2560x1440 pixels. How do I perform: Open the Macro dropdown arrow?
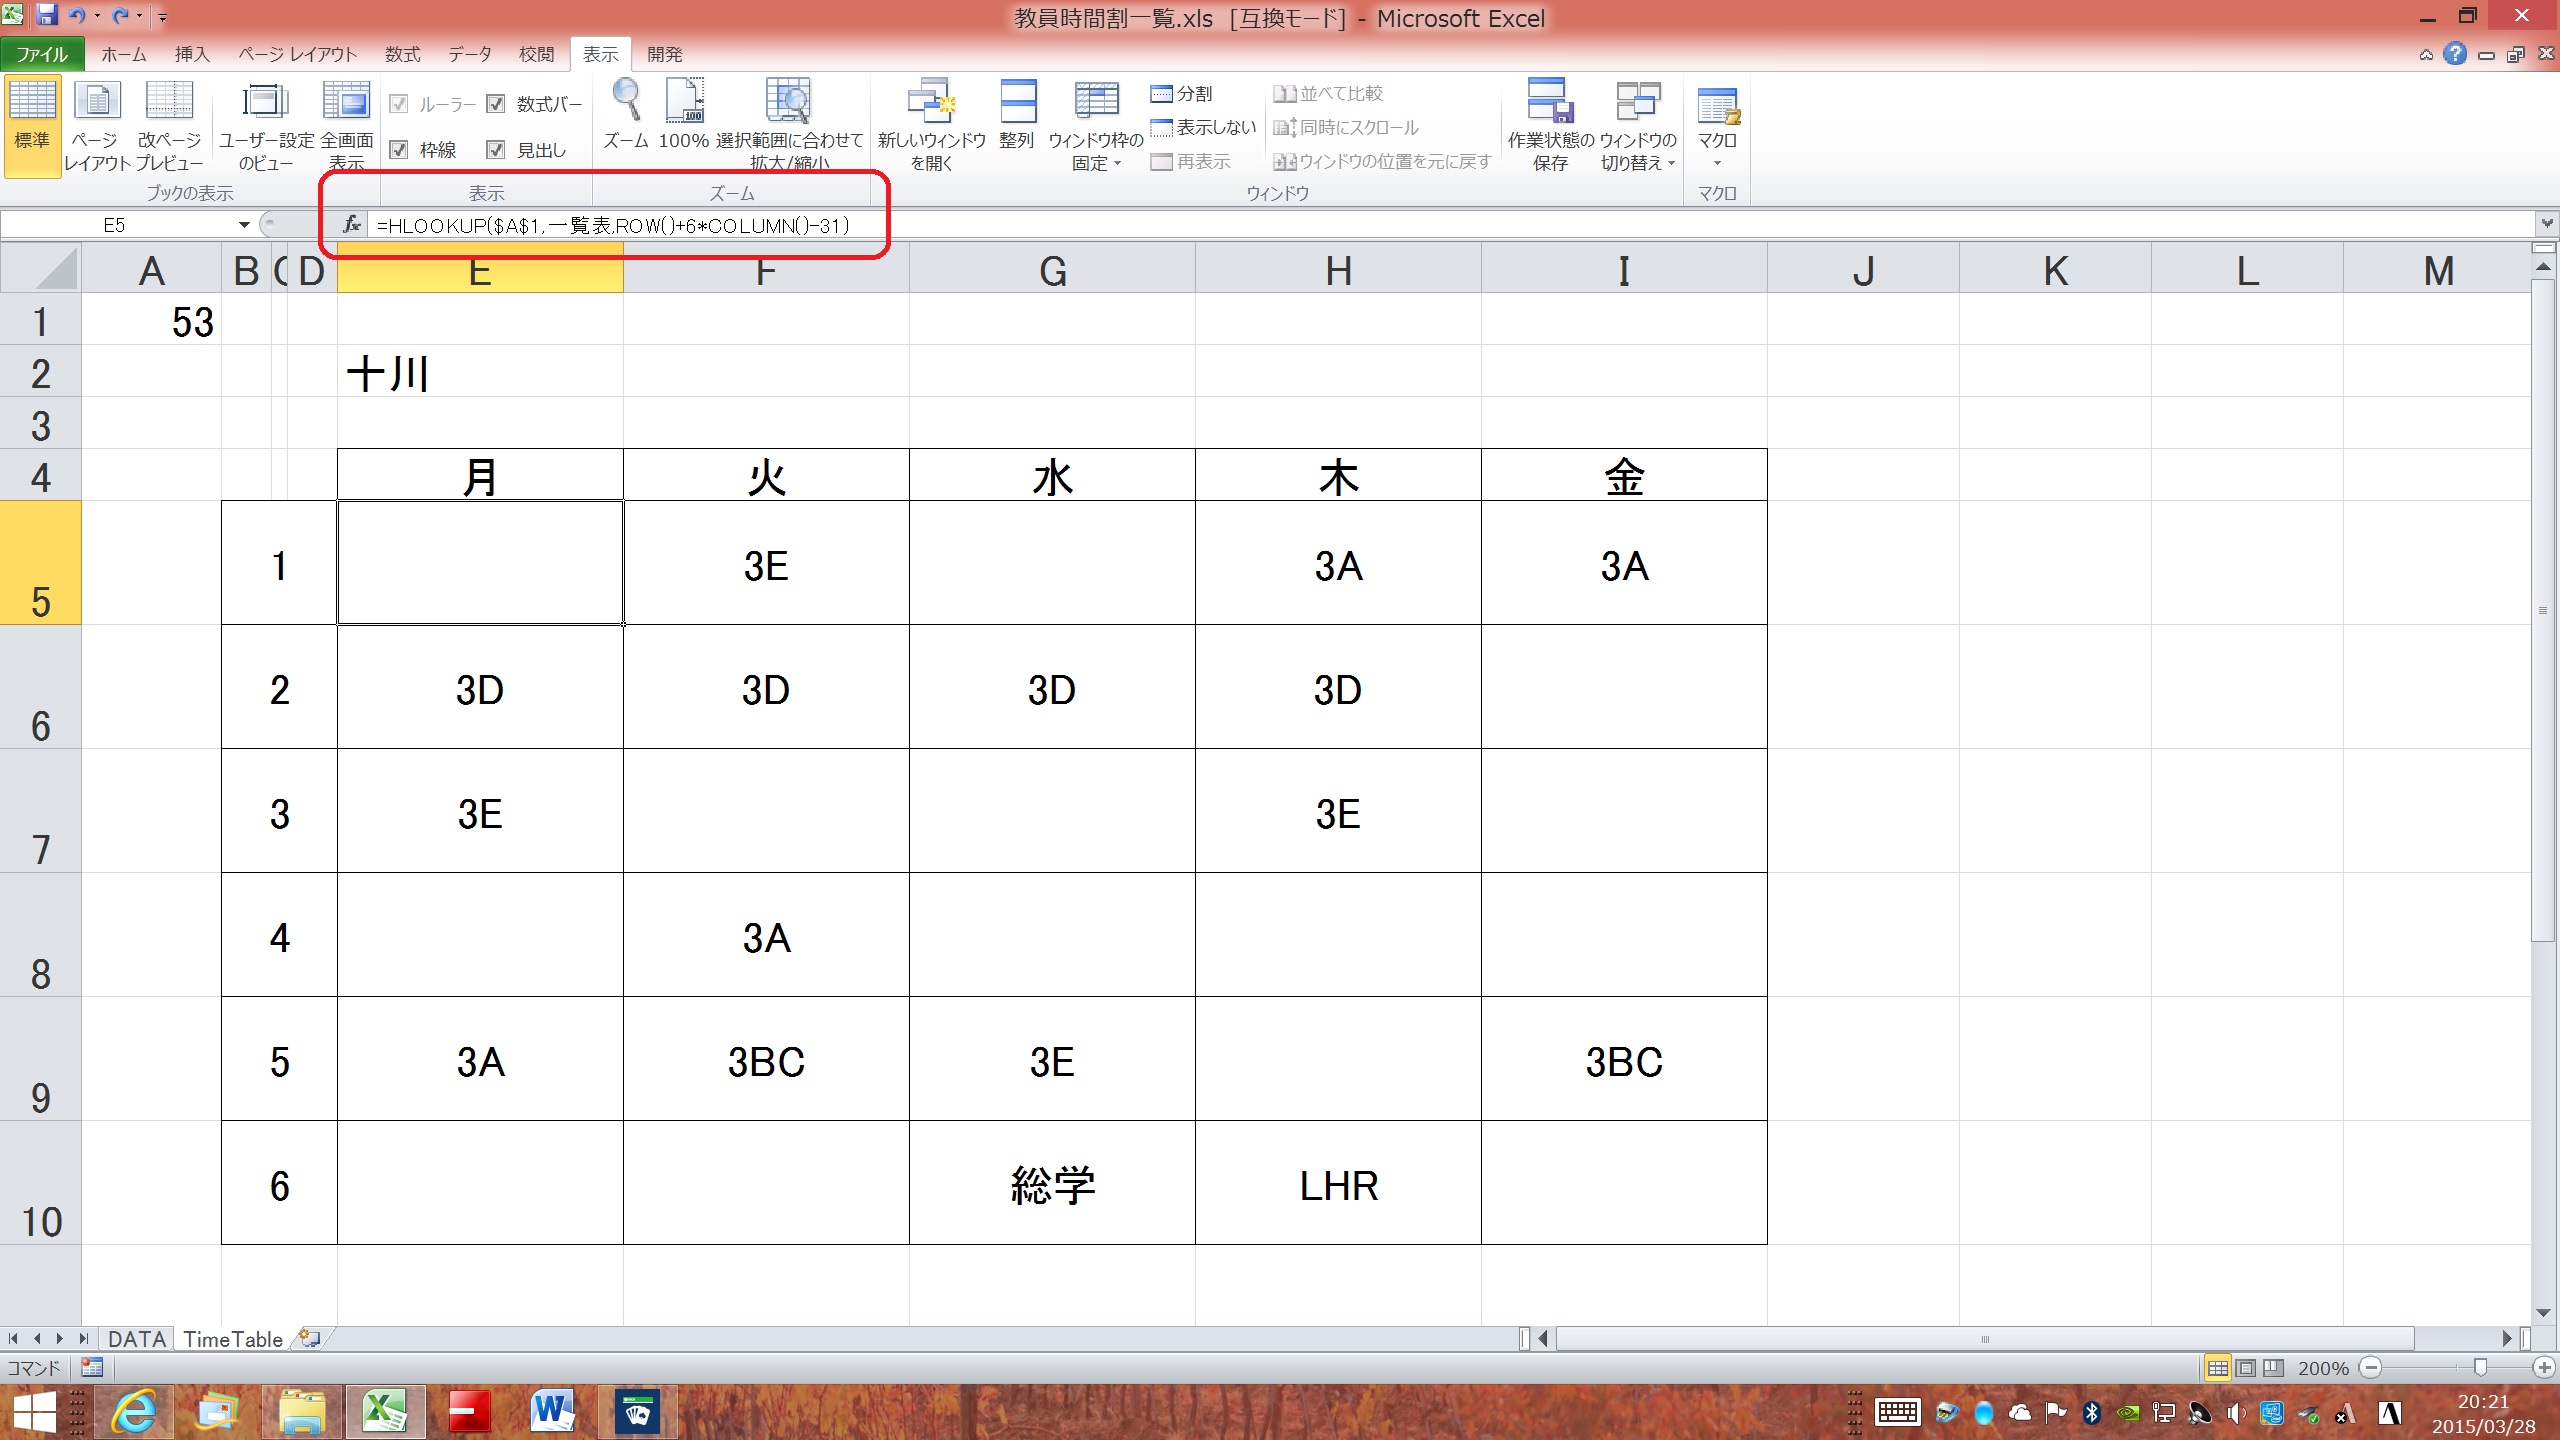tap(1717, 164)
